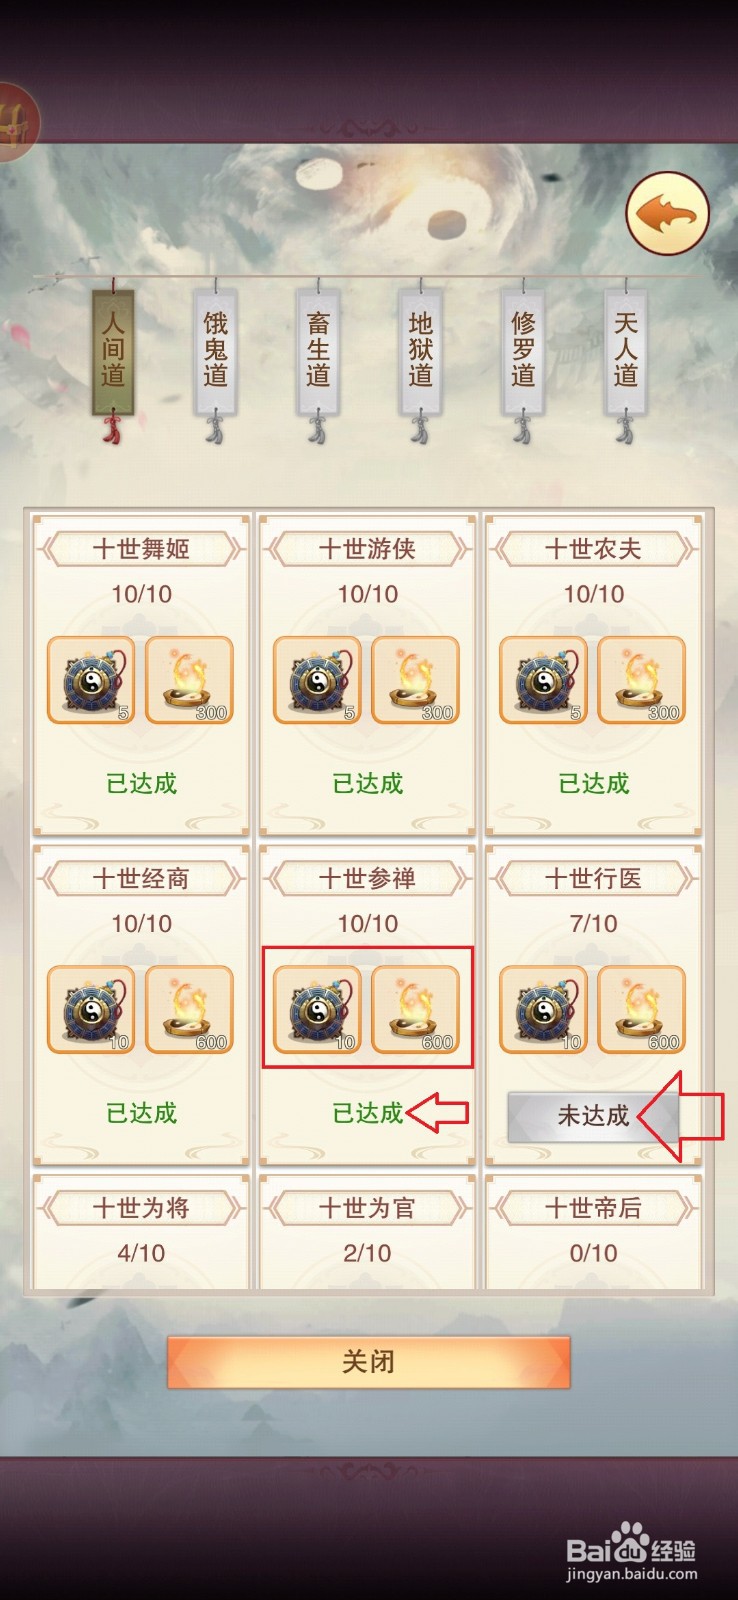Viewport: 738px width, 1600px height.
Task: Select the 人间道 hanging banner tab
Action: click(113, 352)
